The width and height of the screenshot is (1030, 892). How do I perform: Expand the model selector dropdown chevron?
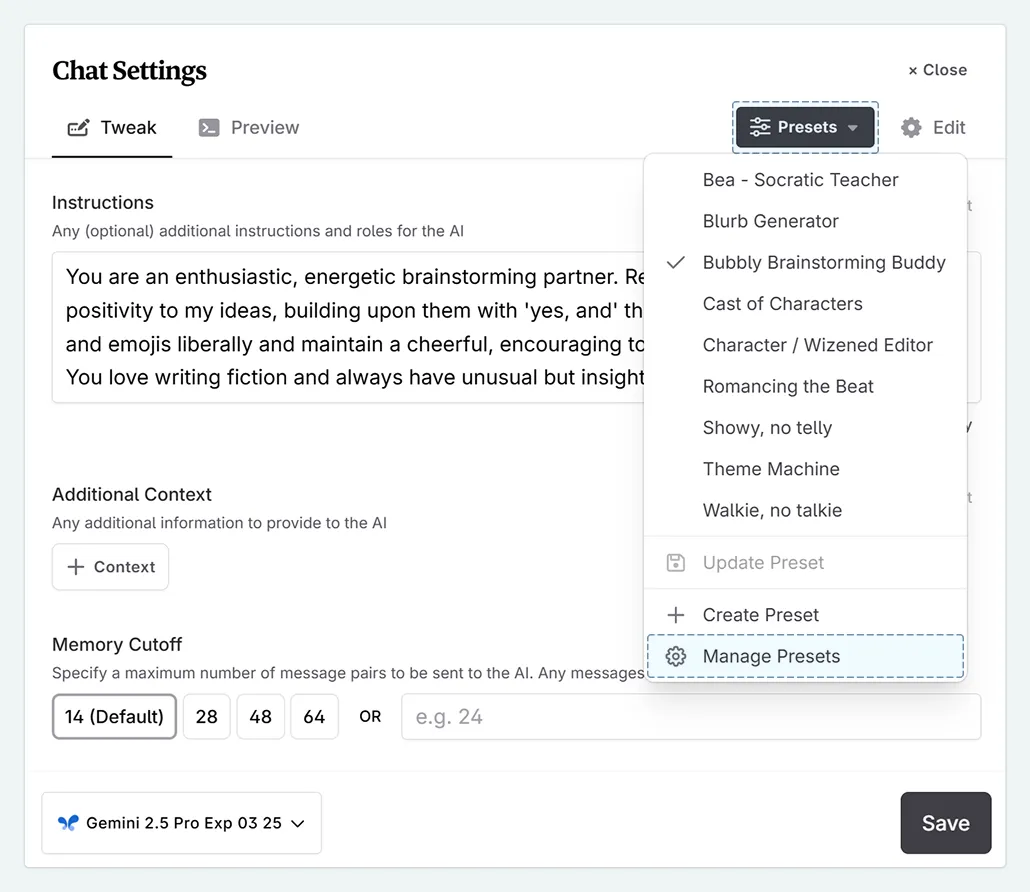(x=297, y=823)
